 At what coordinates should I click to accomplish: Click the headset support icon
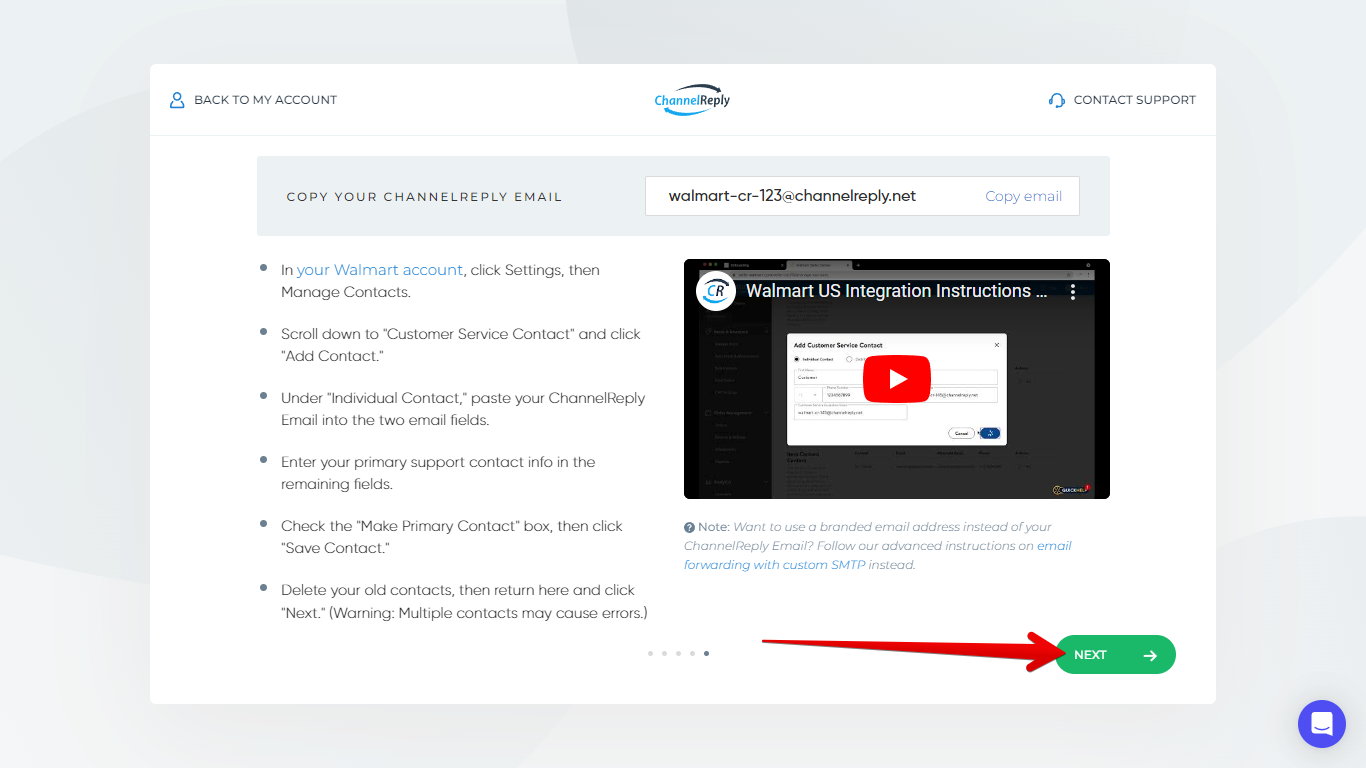click(x=1057, y=100)
